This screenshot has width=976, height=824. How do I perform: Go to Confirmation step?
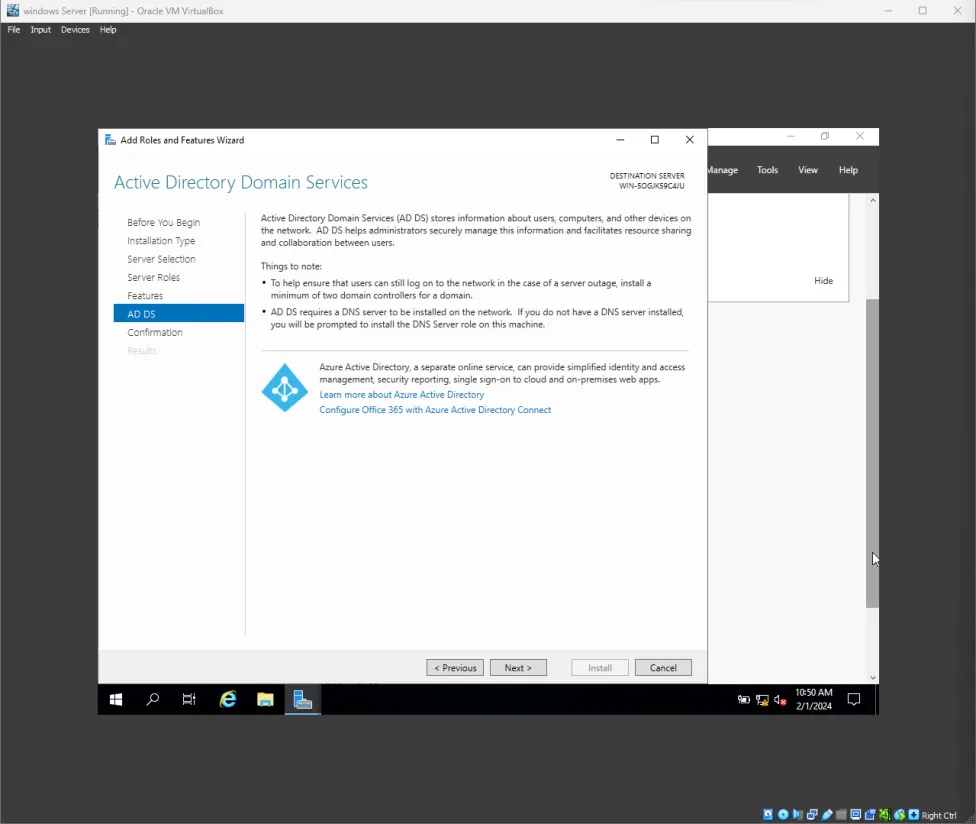155,332
